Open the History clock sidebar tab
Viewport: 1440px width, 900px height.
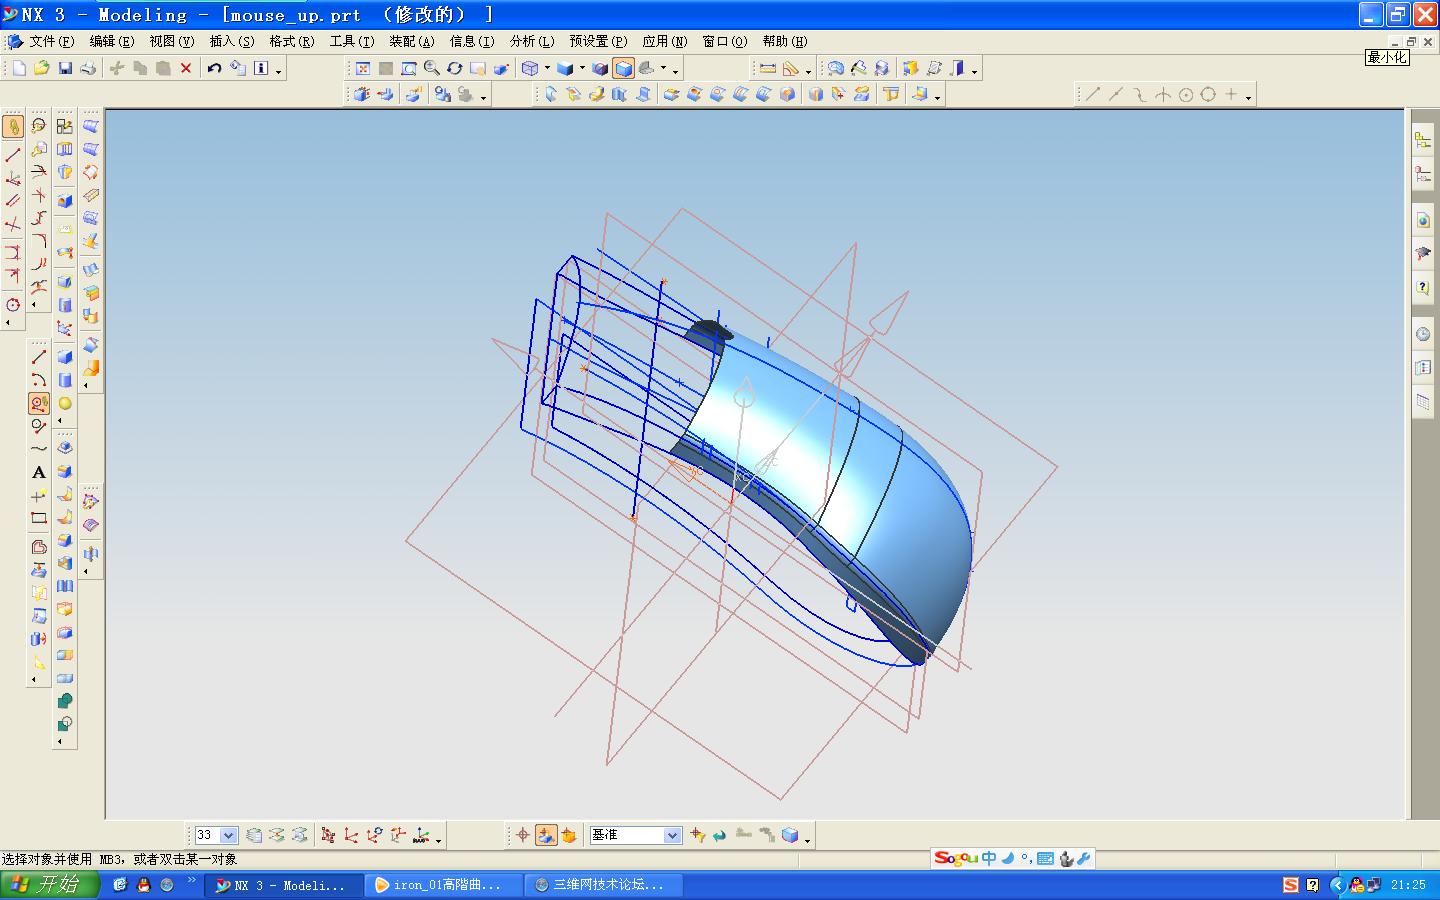[x=1423, y=334]
